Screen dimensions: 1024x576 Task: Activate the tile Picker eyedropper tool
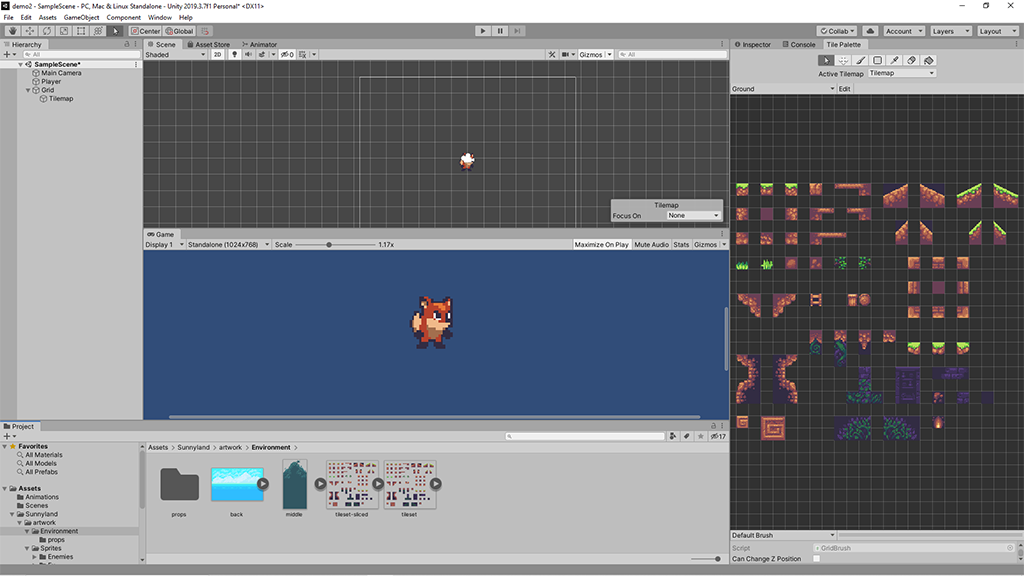coord(894,60)
